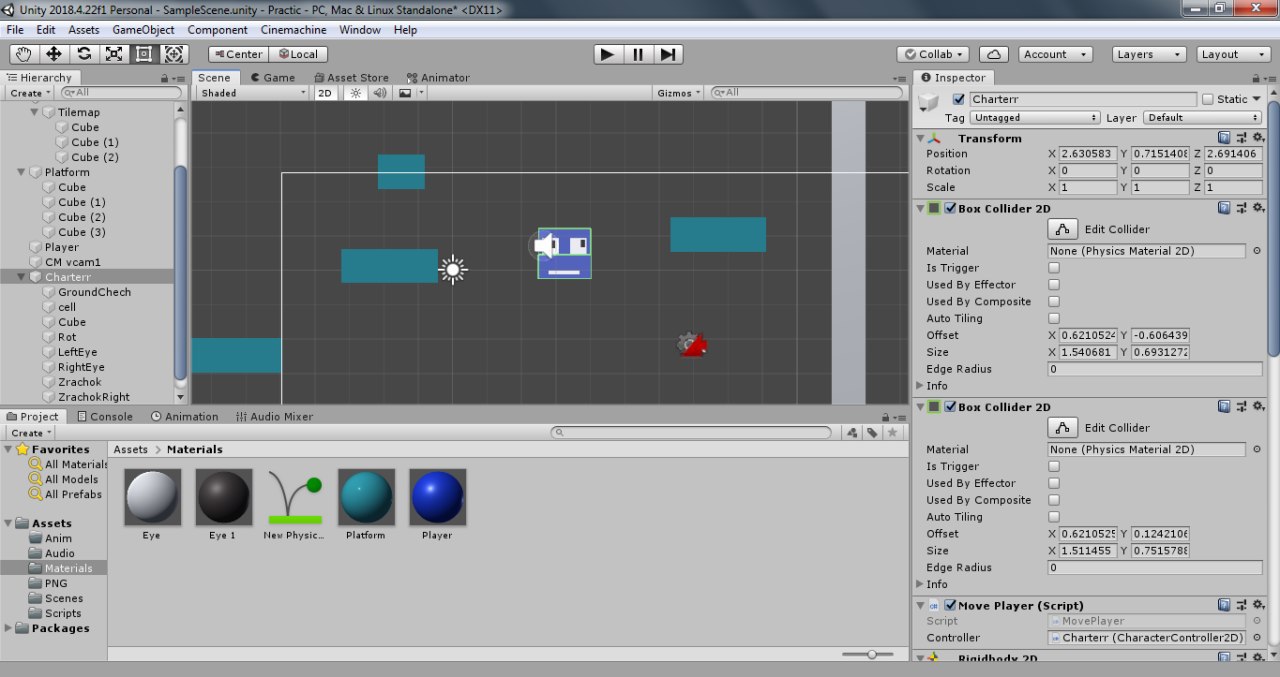Select the Player material sphere
Screen dimensions: 1280x677
(437, 497)
